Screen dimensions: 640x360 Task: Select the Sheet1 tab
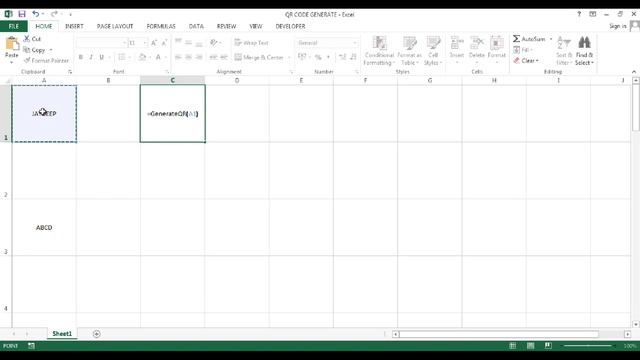pos(62,334)
